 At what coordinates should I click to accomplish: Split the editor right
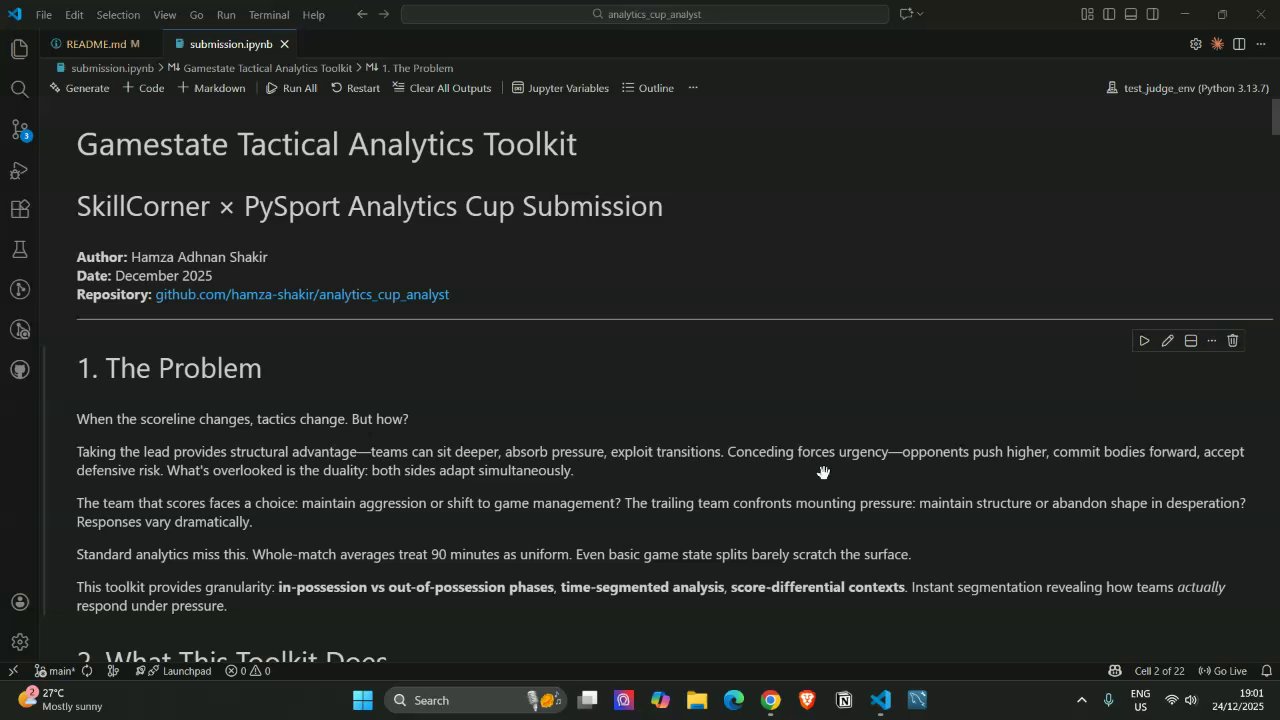(1239, 44)
